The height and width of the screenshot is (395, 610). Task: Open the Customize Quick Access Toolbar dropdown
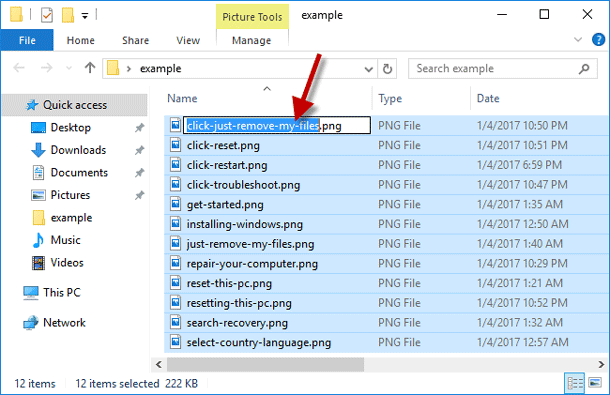point(84,16)
